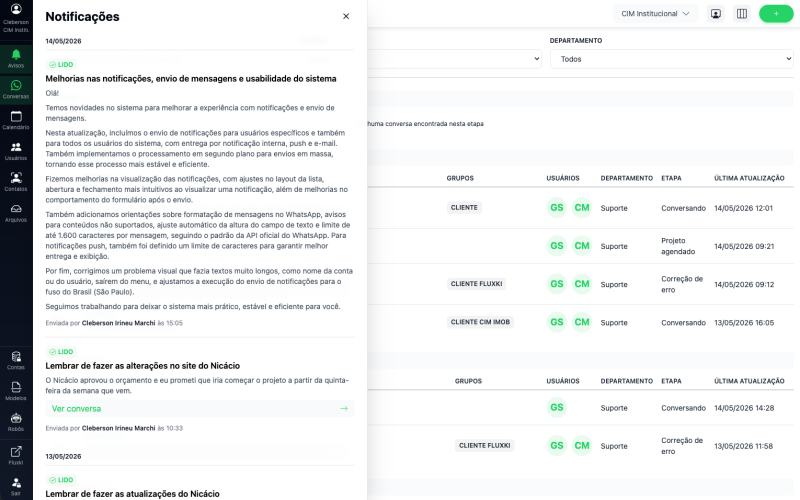Open the Departamento Todos dropdown
The height and width of the screenshot is (500, 800).
click(671, 59)
